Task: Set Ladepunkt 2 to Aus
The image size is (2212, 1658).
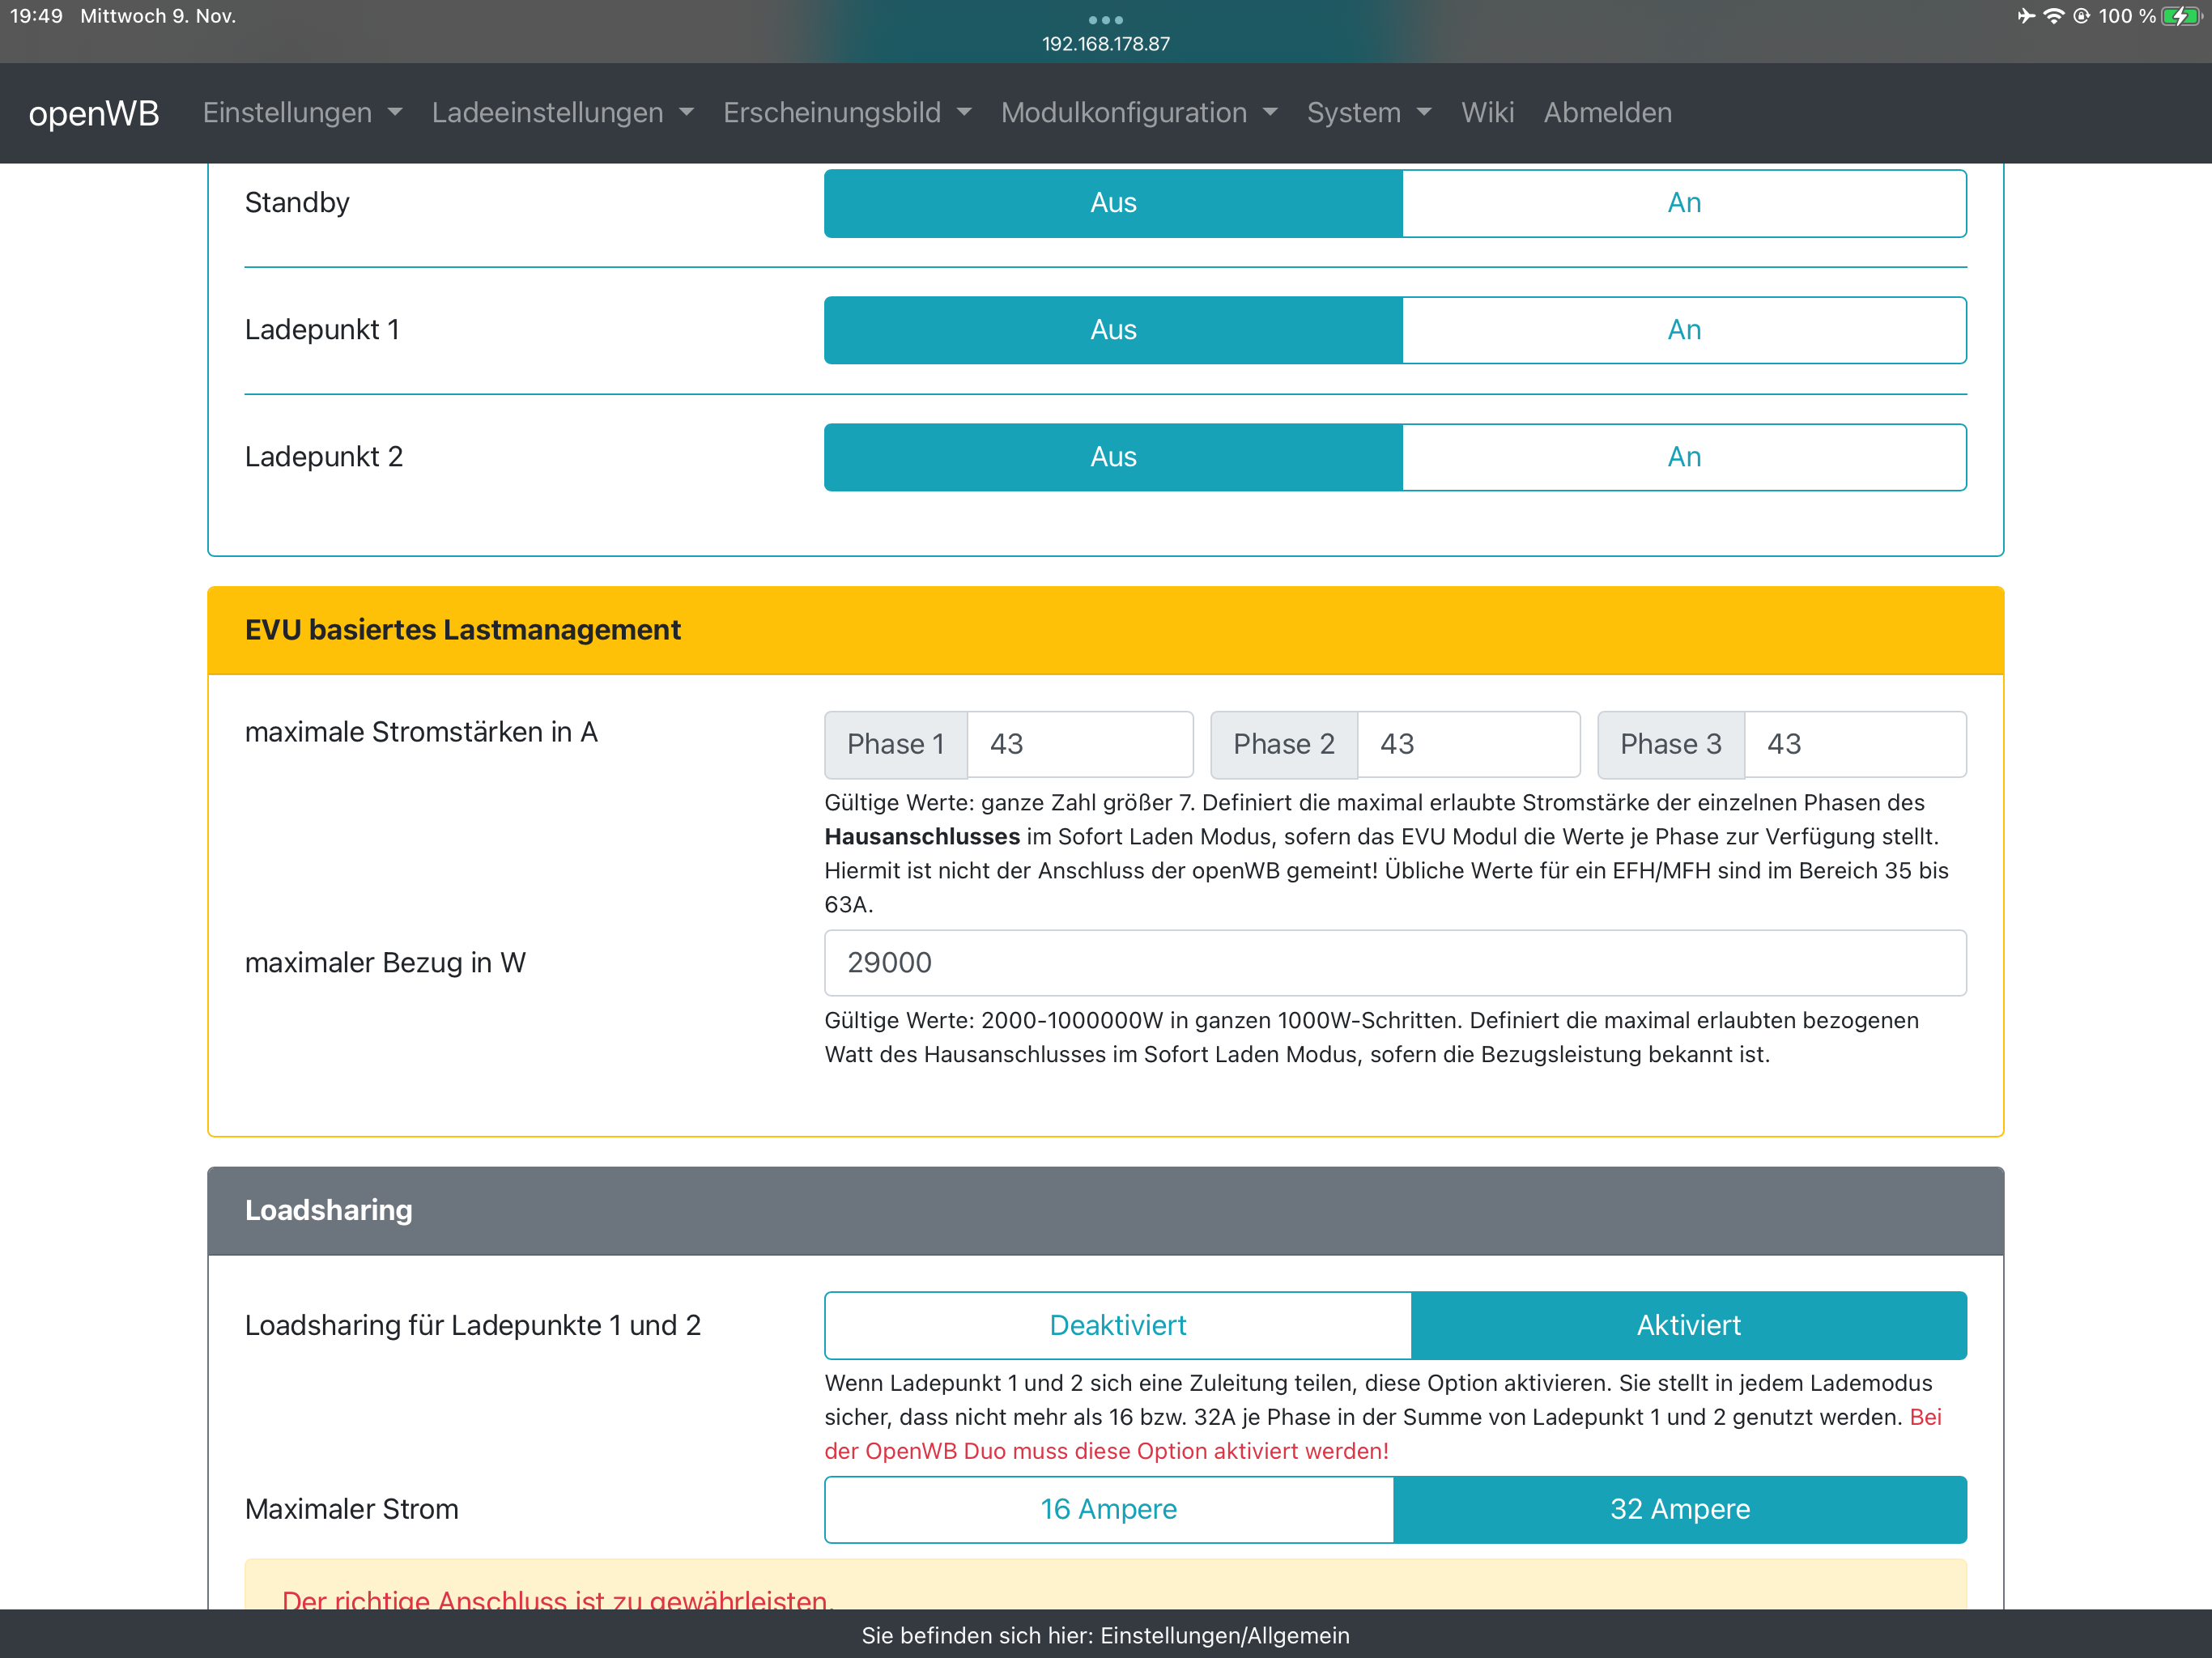Action: pyautogui.click(x=1112, y=457)
